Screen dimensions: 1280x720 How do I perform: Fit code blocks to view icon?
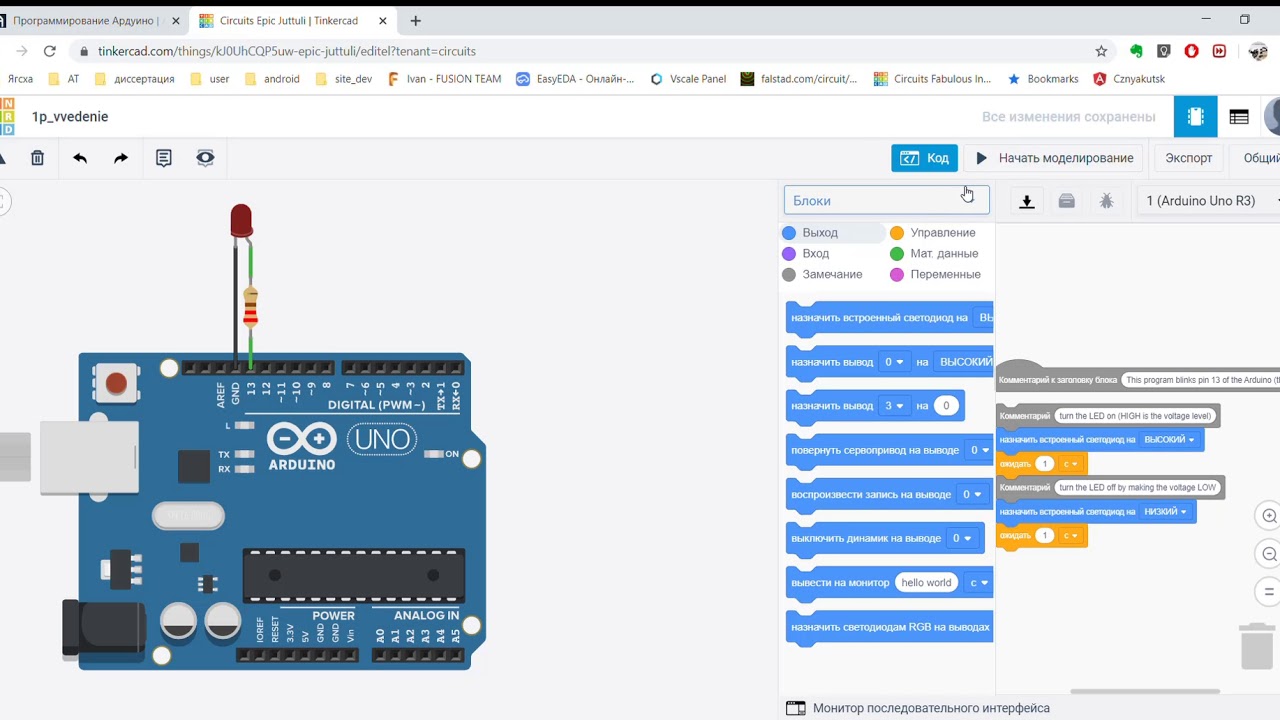pyautogui.click(x=1269, y=591)
